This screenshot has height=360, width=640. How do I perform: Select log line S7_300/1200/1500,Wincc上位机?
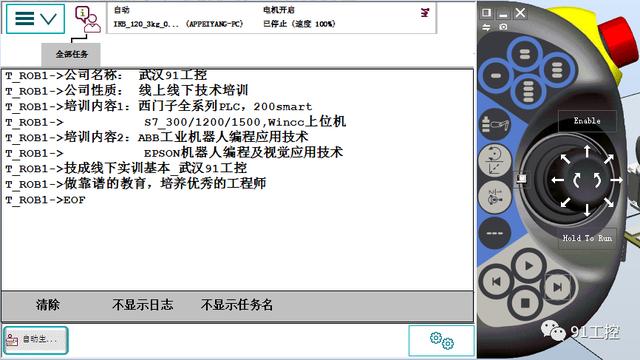click(x=176, y=121)
